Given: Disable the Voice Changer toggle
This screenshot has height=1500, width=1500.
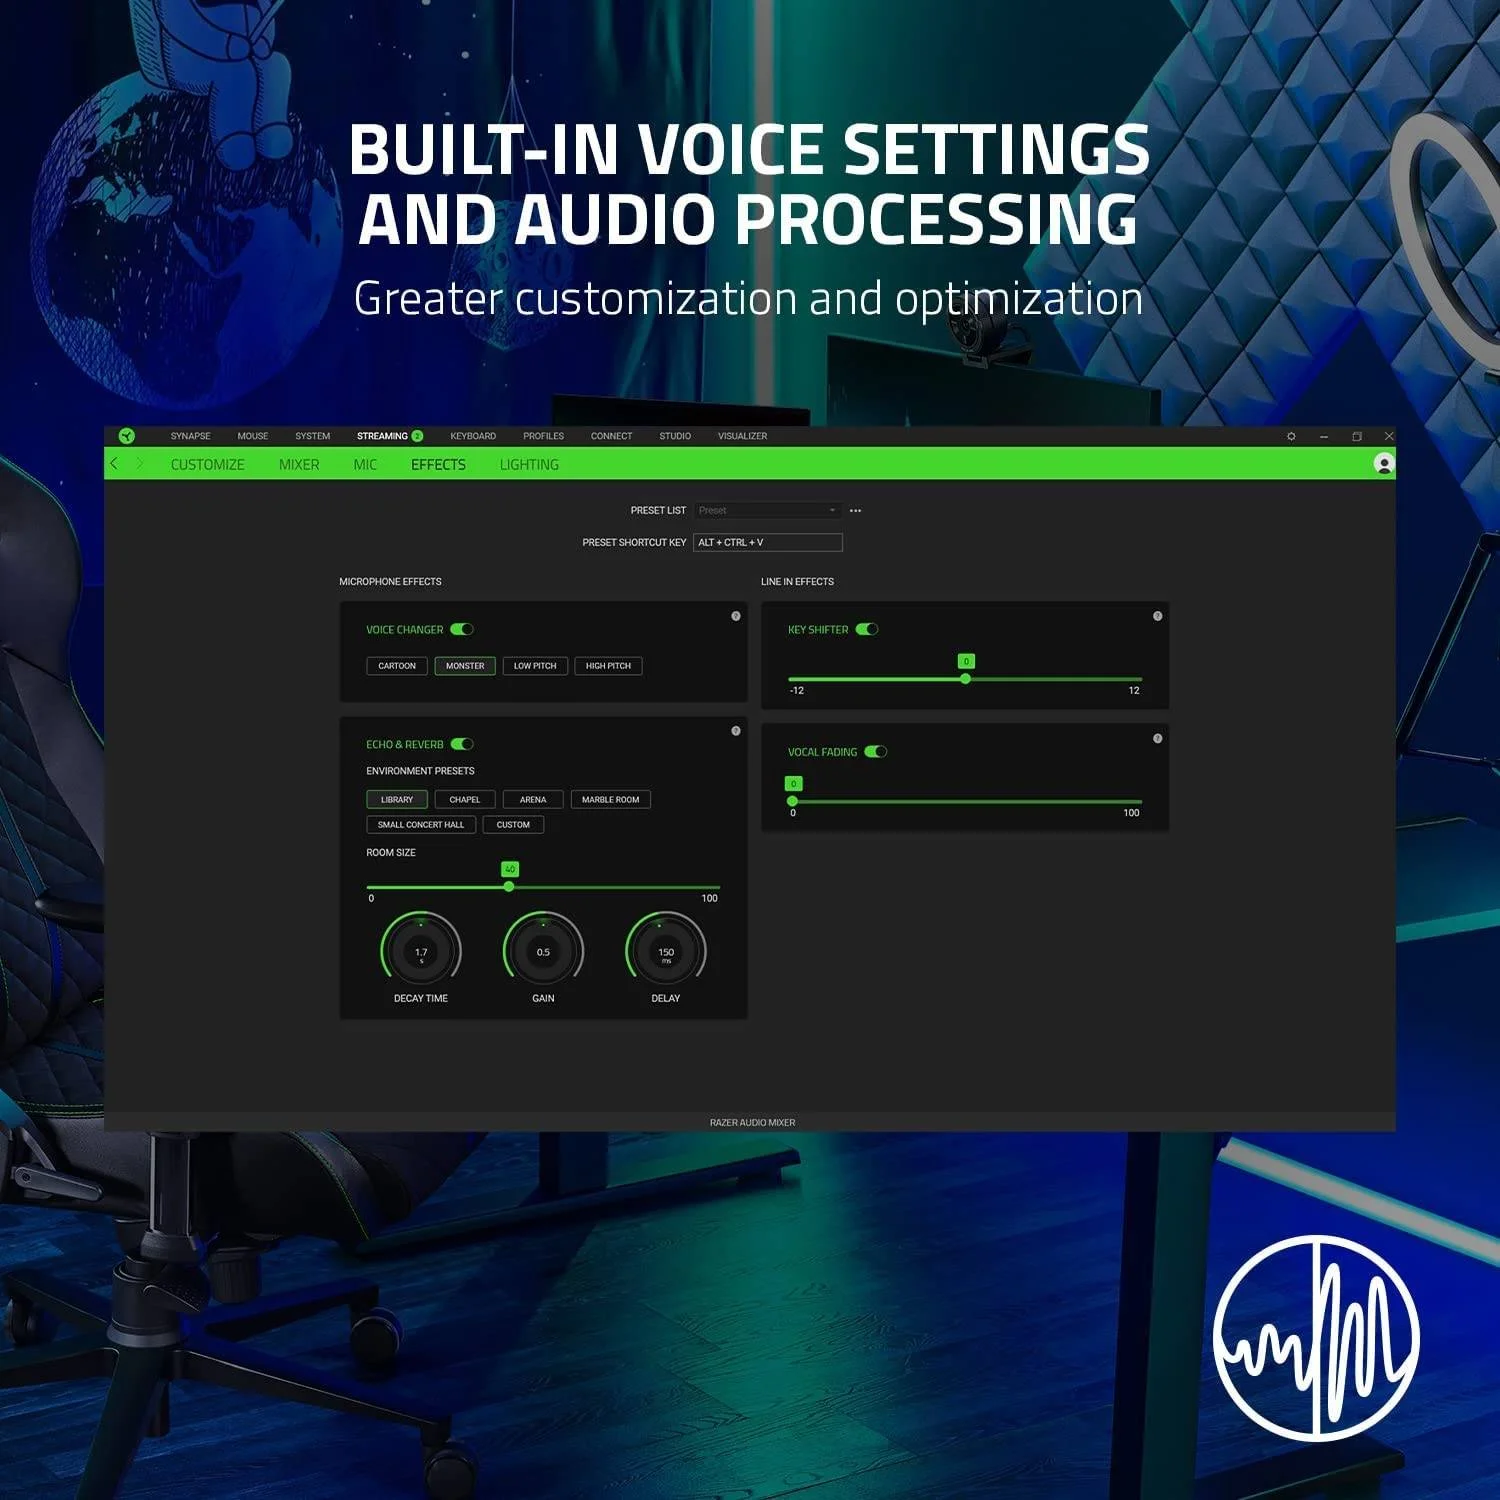Looking at the screenshot, I should (x=462, y=629).
